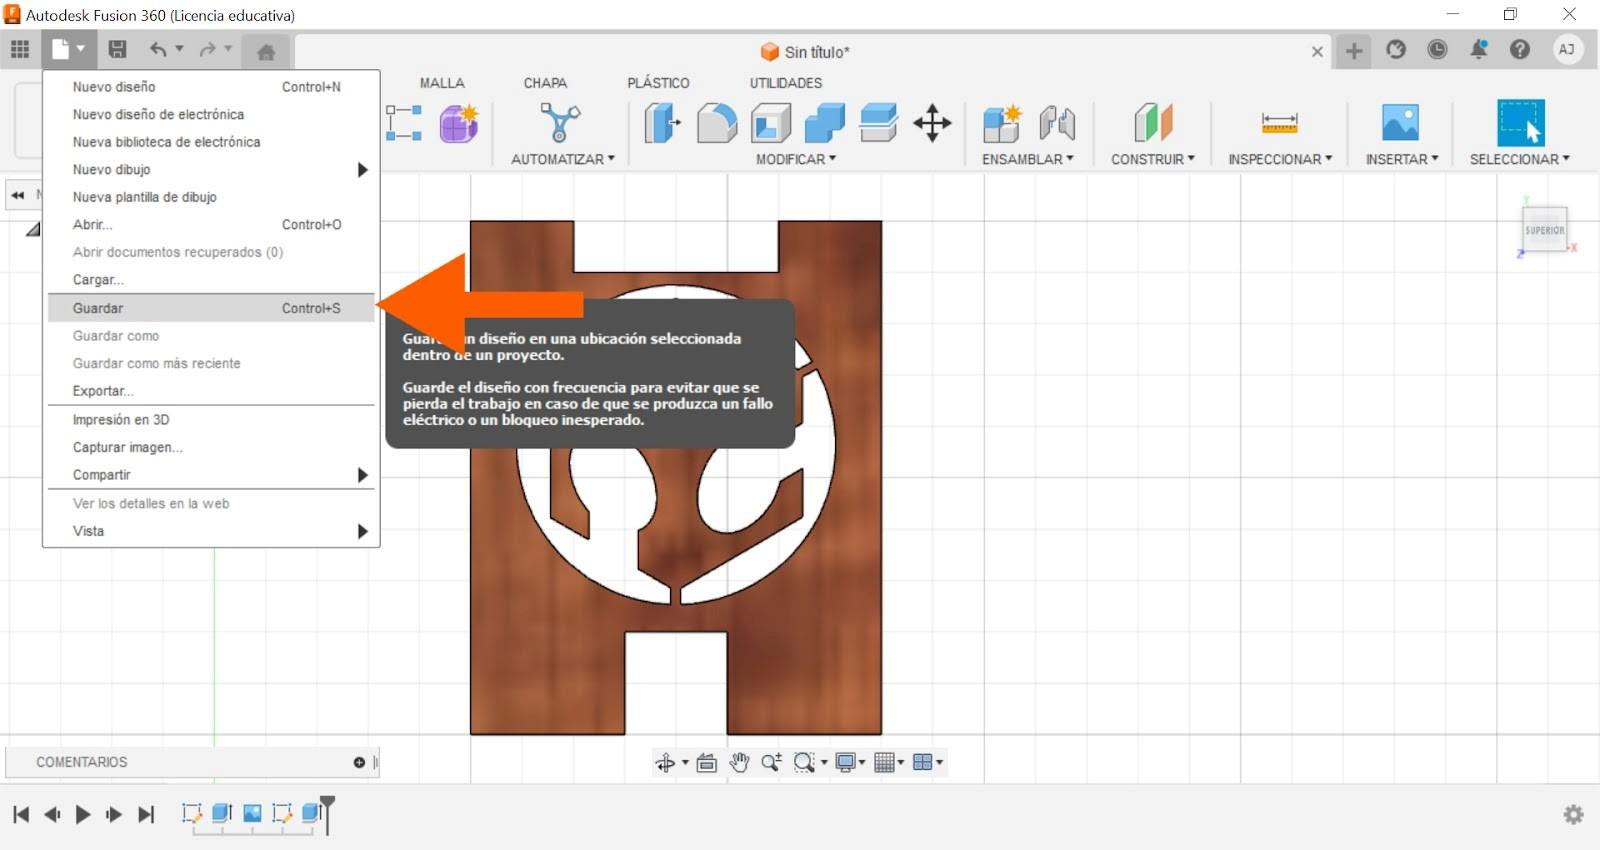Choose Nuevo diseño from file menu
The height and width of the screenshot is (850, 1600).
211,87
